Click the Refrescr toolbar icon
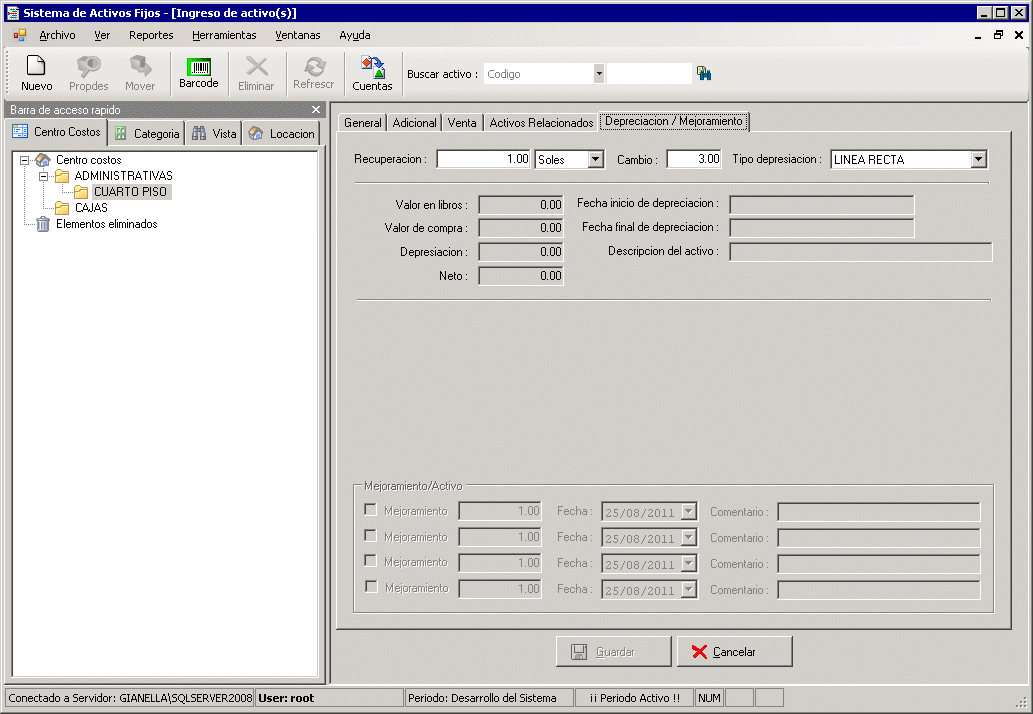 [x=314, y=73]
